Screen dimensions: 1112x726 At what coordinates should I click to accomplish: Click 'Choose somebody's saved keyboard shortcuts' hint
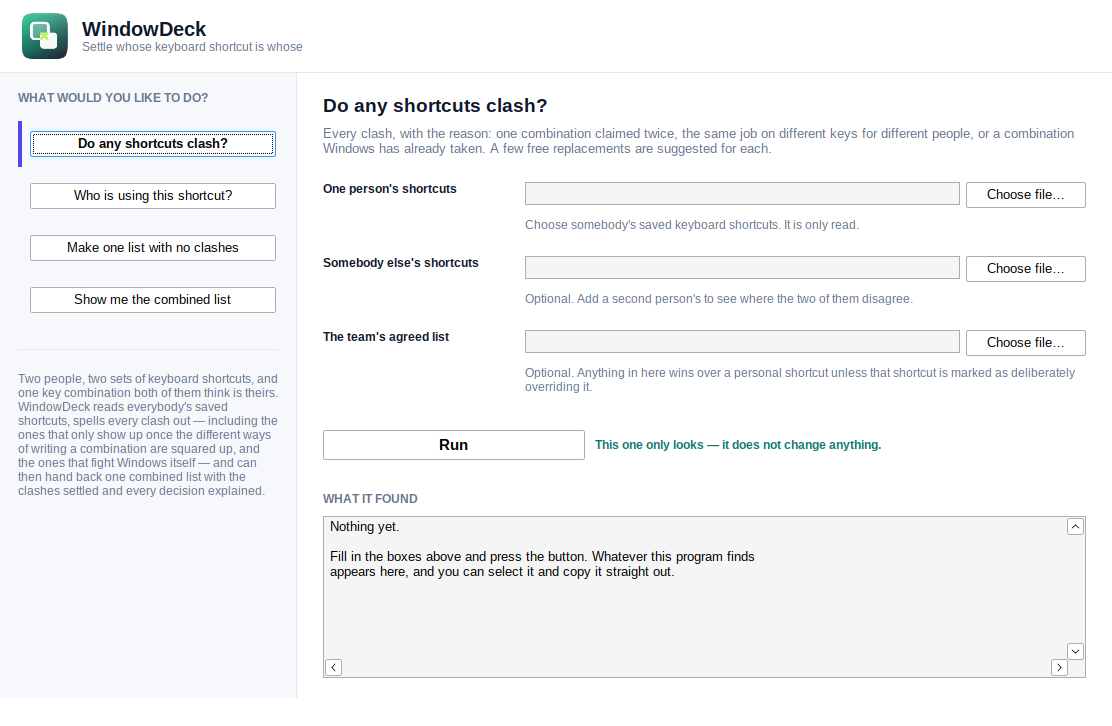coord(691,225)
